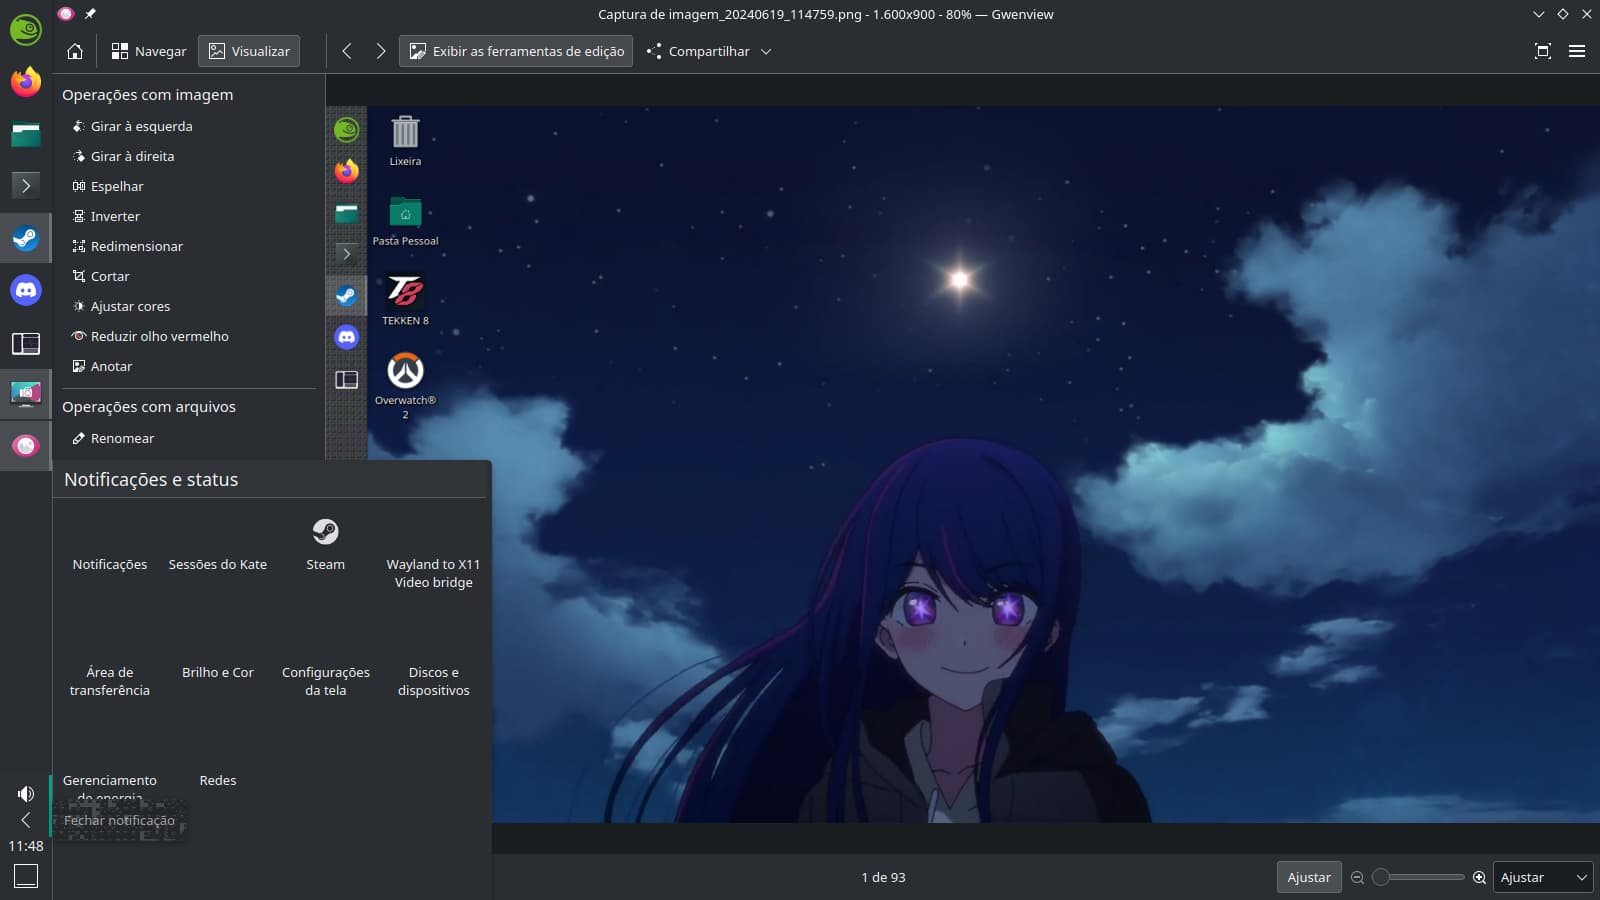The image size is (1600, 900).
Task: Open the file manager in the left panel
Action: [x=26, y=134]
